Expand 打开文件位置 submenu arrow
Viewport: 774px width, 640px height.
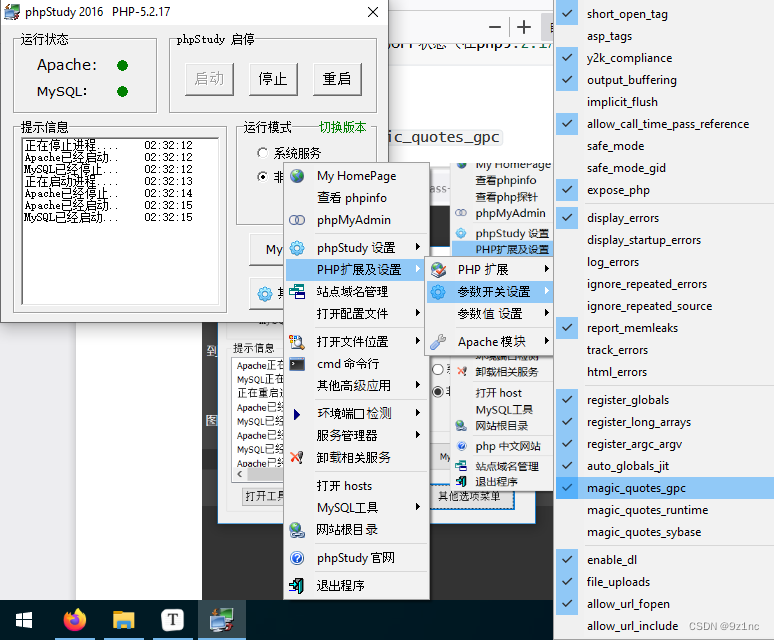[418, 340]
